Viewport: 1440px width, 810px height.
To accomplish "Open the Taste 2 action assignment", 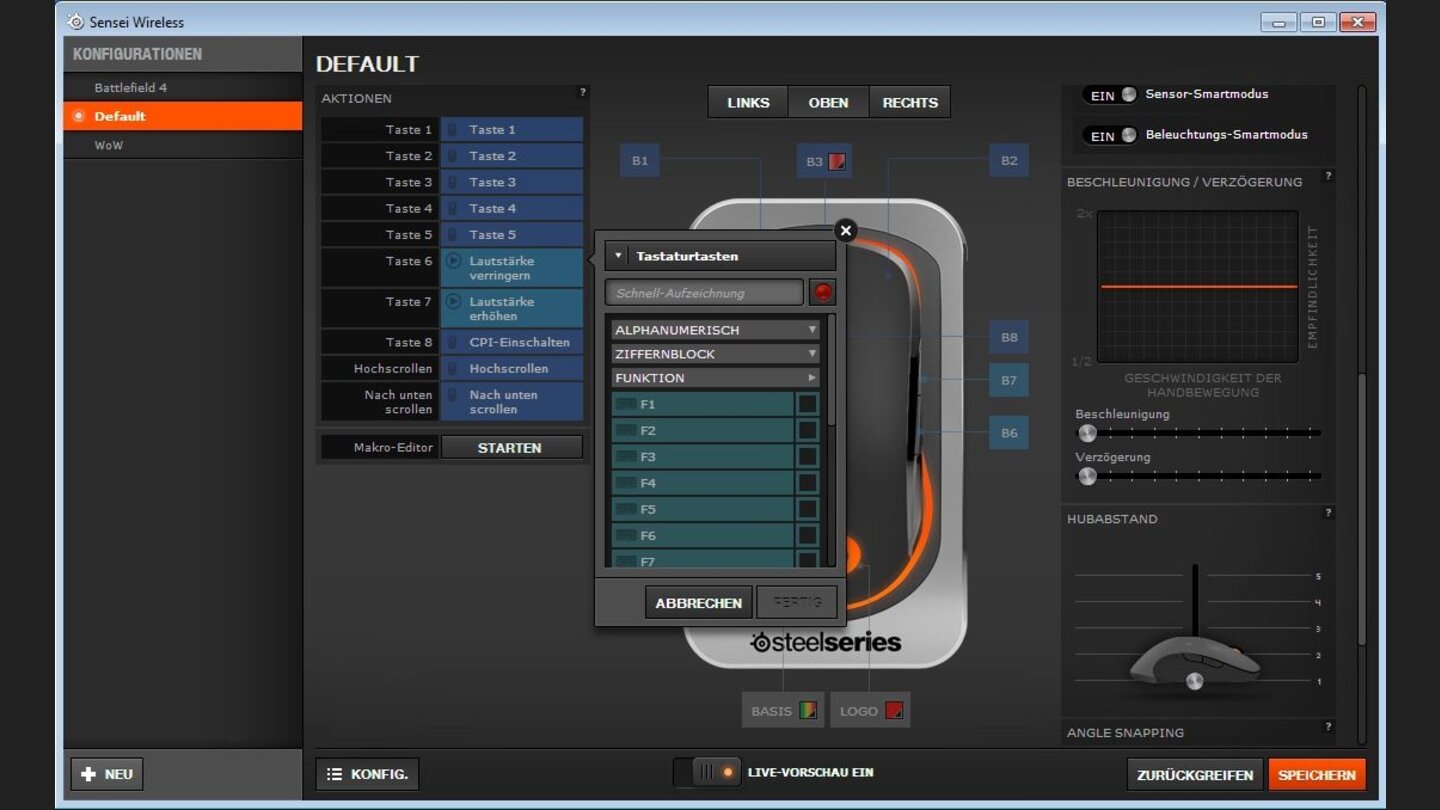I will pos(511,155).
